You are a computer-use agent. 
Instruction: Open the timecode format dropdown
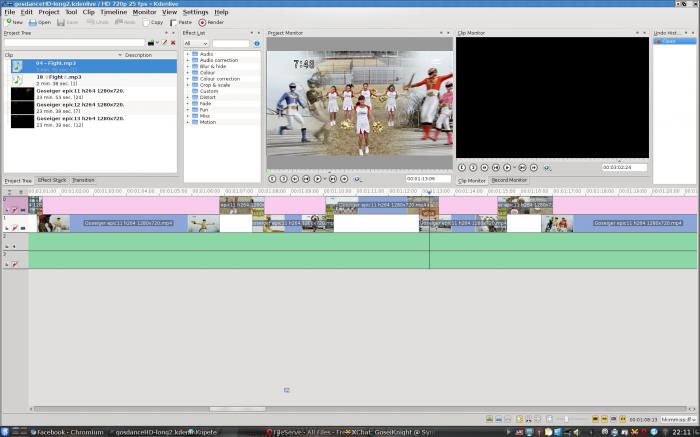point(678,419)
